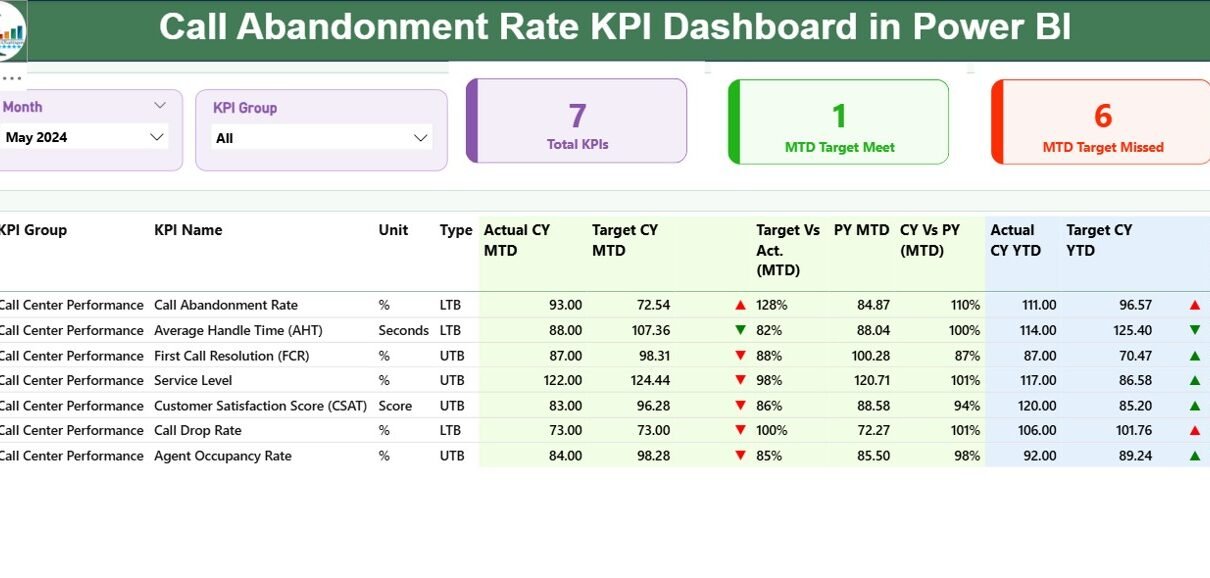Click the green YTD up arrow for First Call Resolution

pyautogui.click(x=1195, y=356)
